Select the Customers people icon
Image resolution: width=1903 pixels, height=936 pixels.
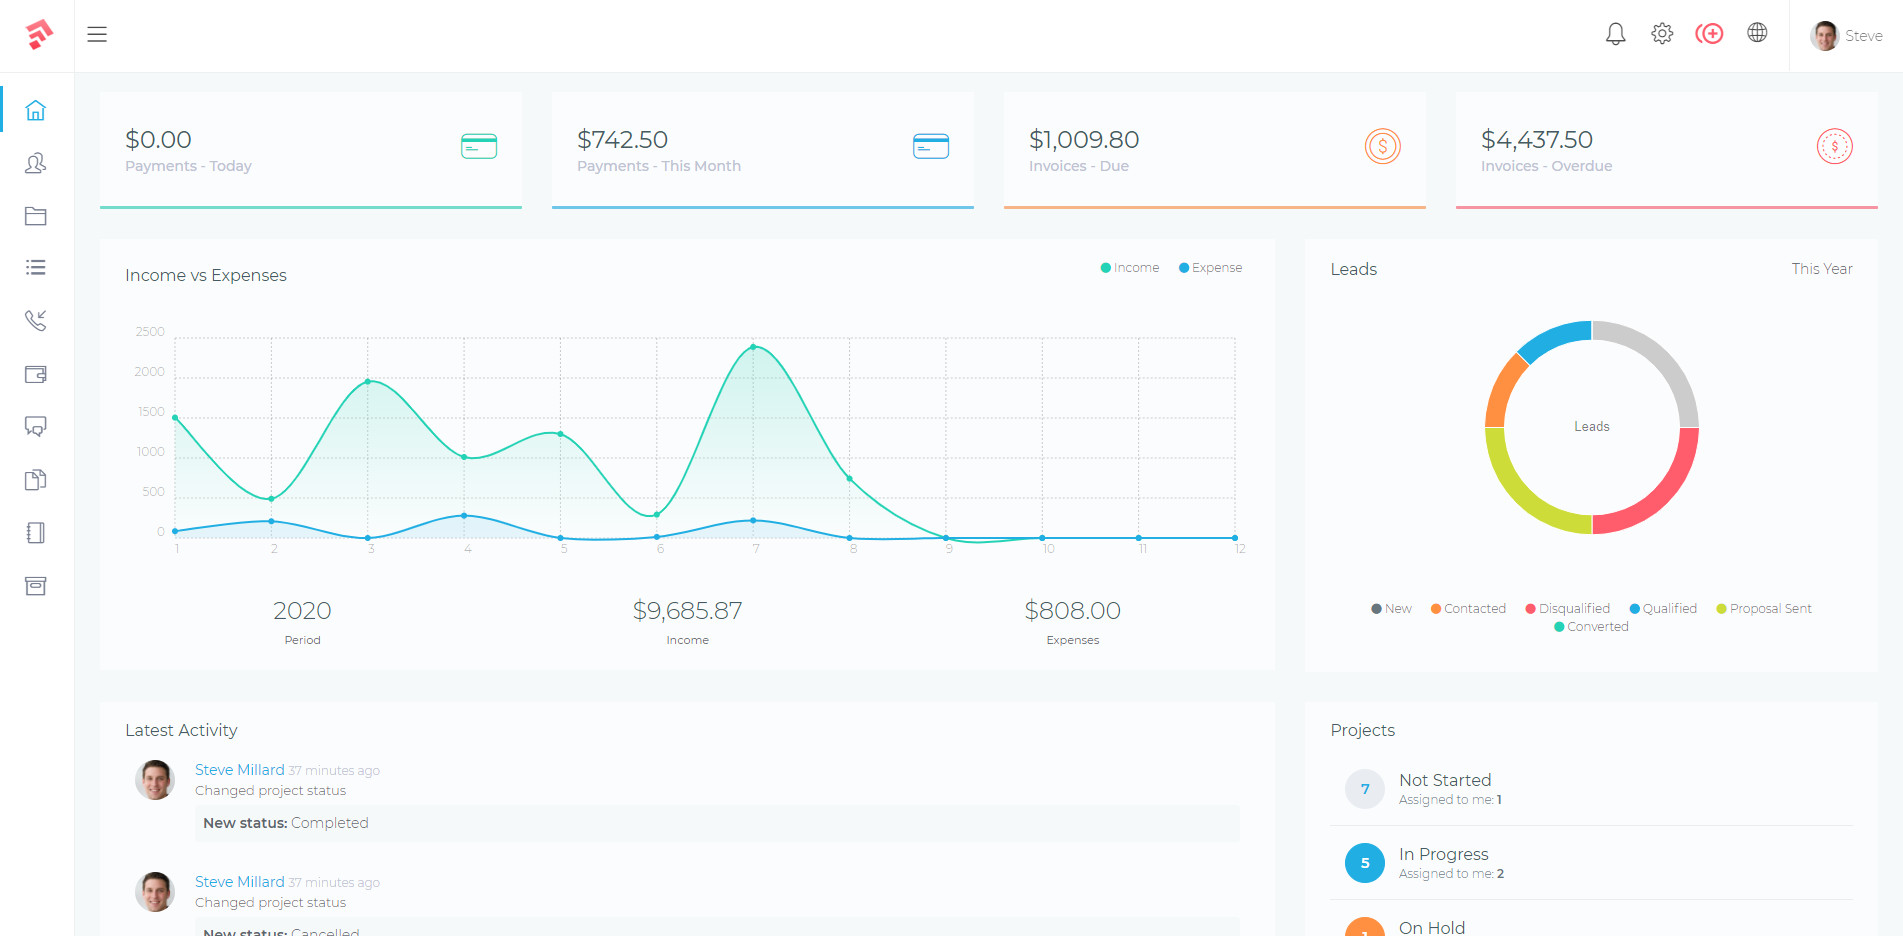[x=36, y=163]
